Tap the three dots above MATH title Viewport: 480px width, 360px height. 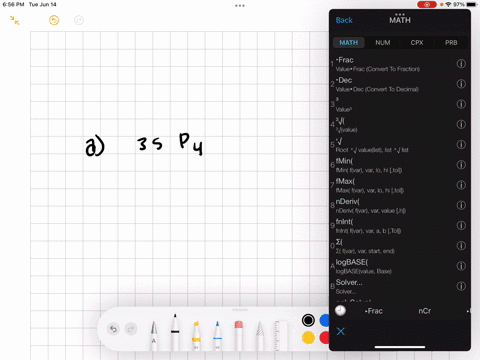click(x=400, y=14)
